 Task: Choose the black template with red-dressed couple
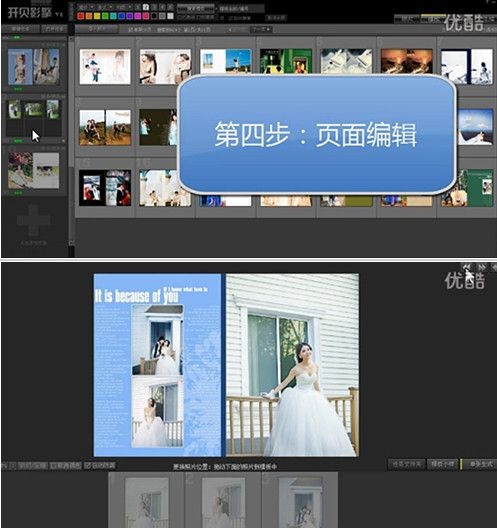pos(105,188)
